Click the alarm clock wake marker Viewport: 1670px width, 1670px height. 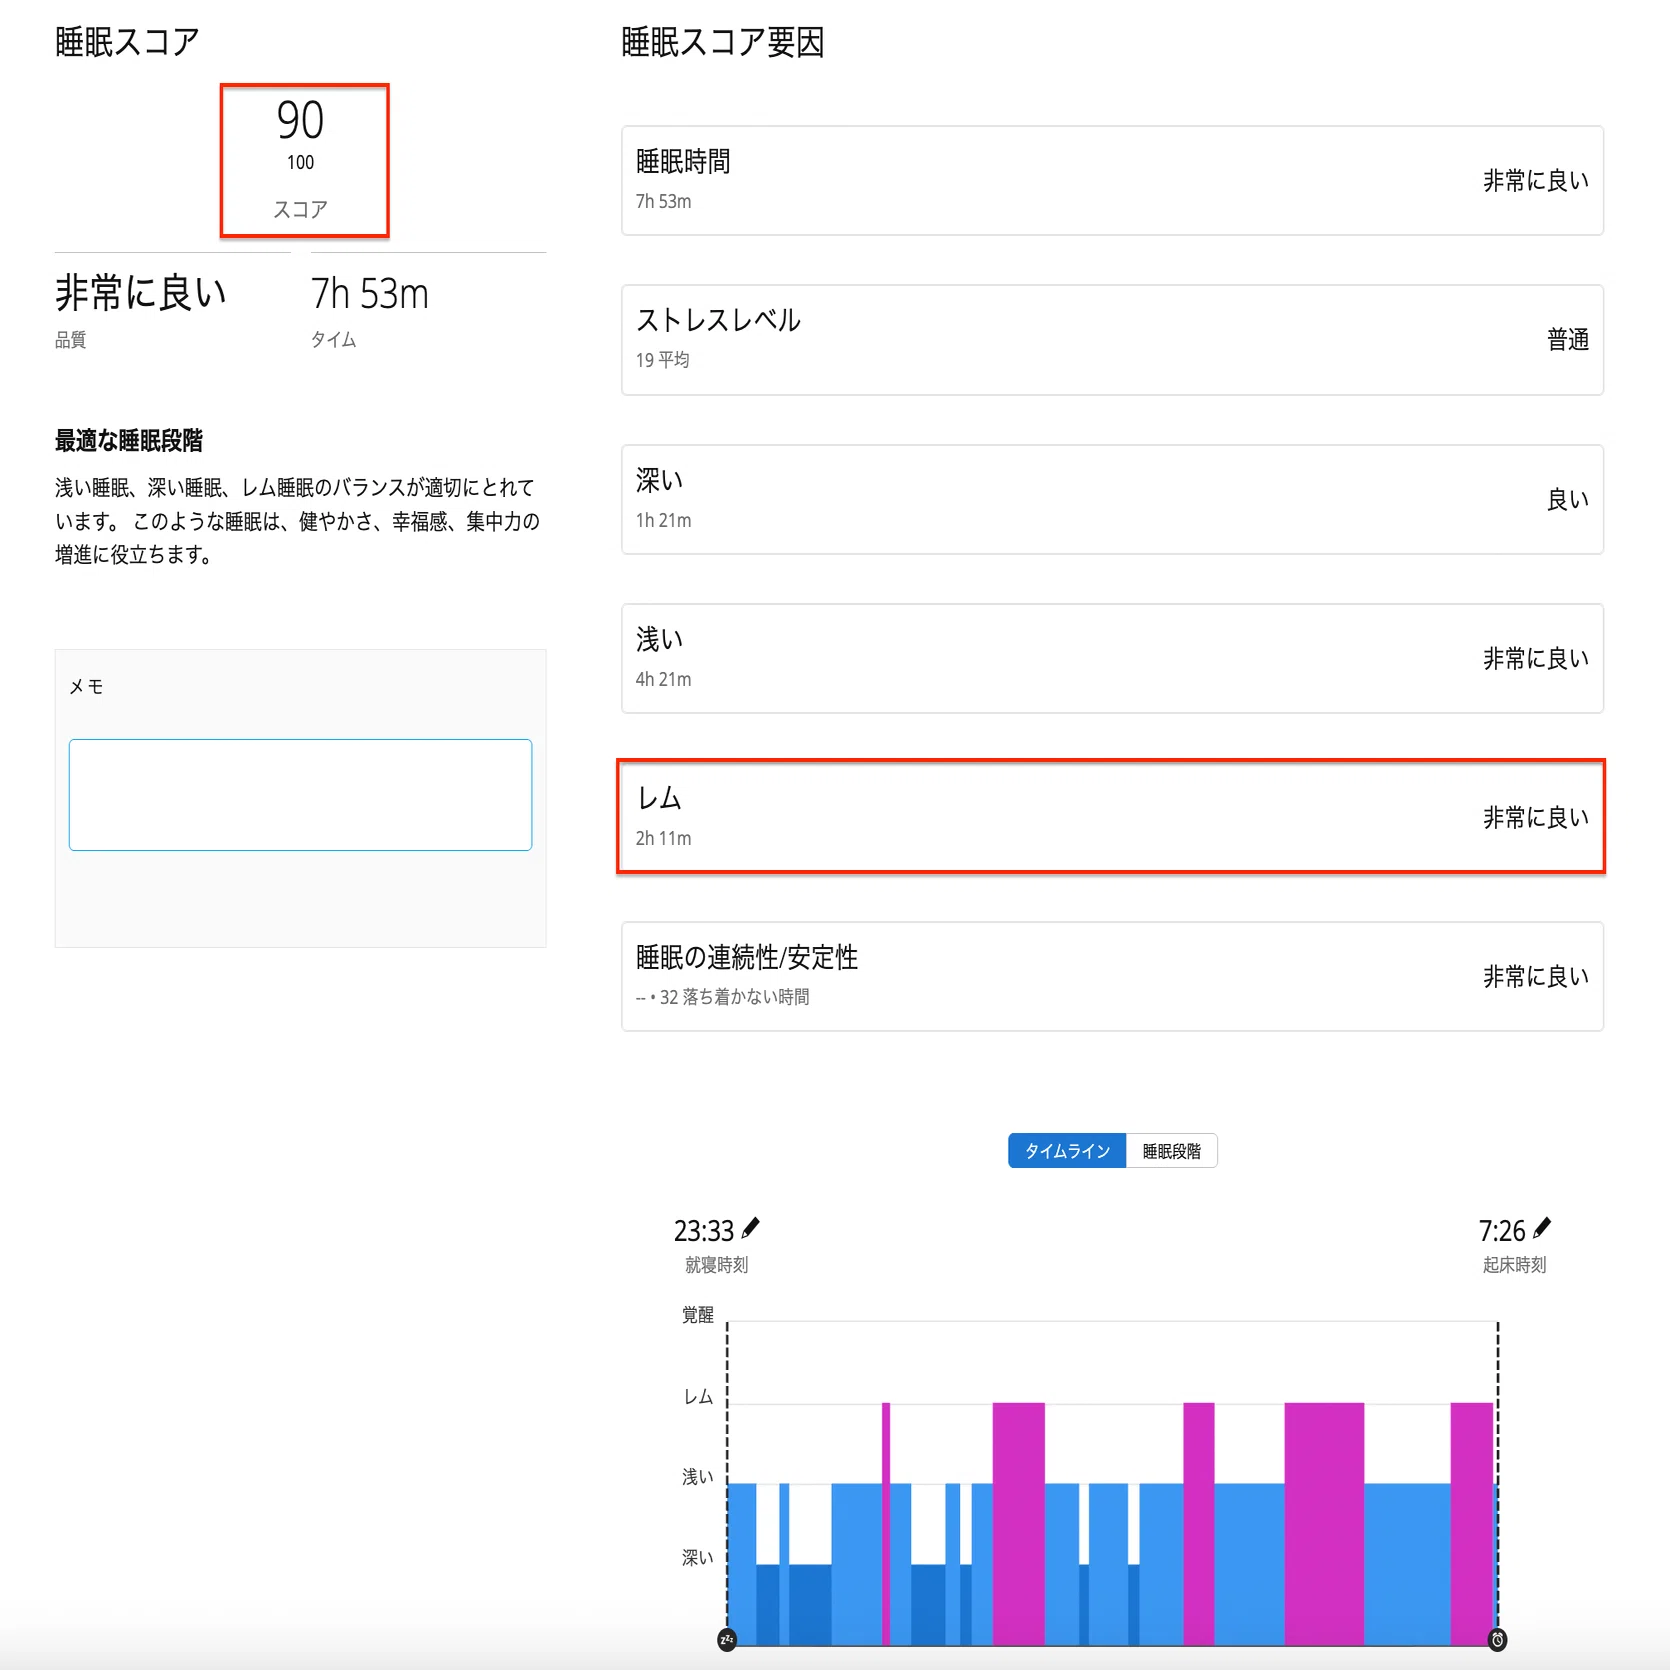click(x=1497, y=1640)
